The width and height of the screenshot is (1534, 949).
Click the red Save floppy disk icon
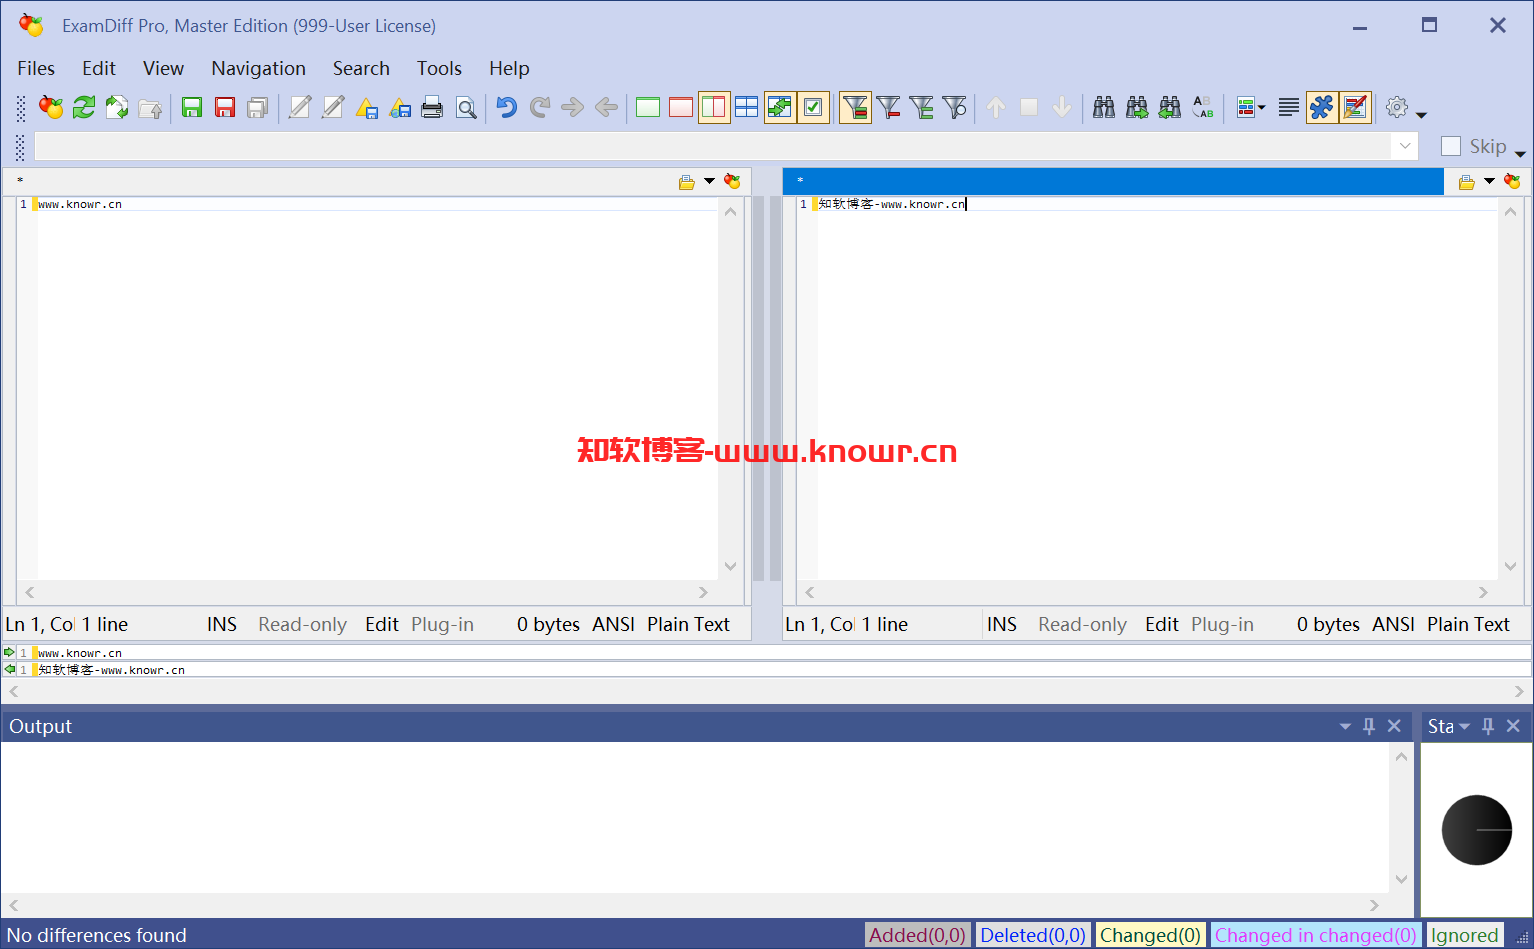(x=225, y=107)
